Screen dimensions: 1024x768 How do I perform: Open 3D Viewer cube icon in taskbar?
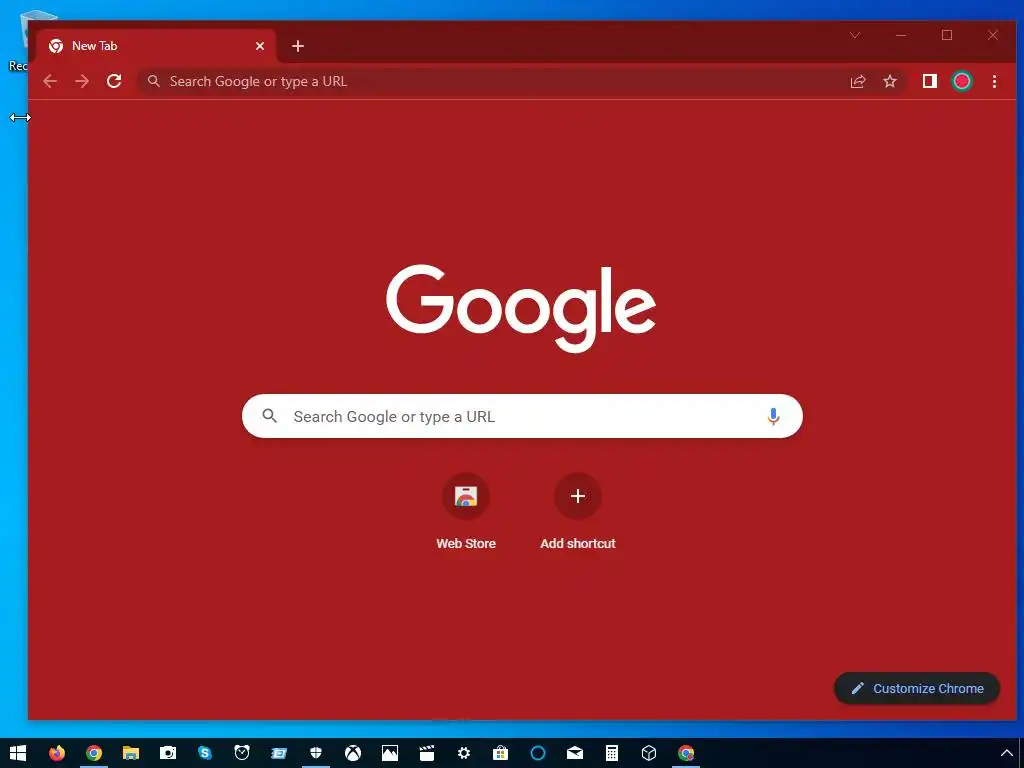648,753
